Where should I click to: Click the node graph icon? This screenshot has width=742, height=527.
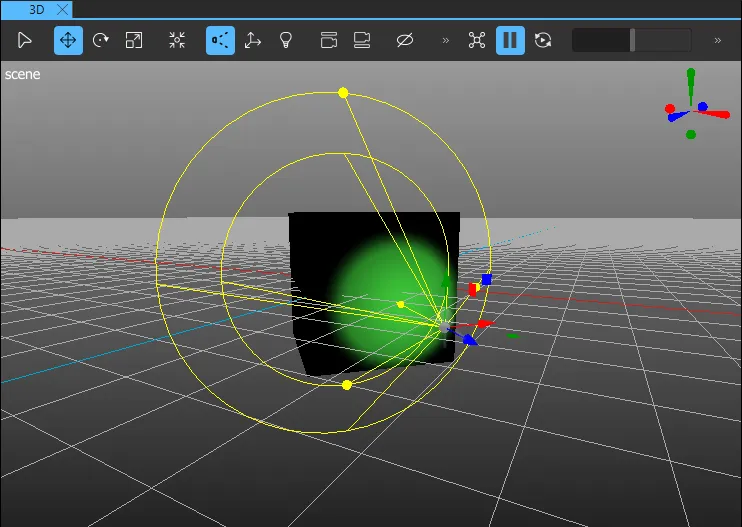477,40
